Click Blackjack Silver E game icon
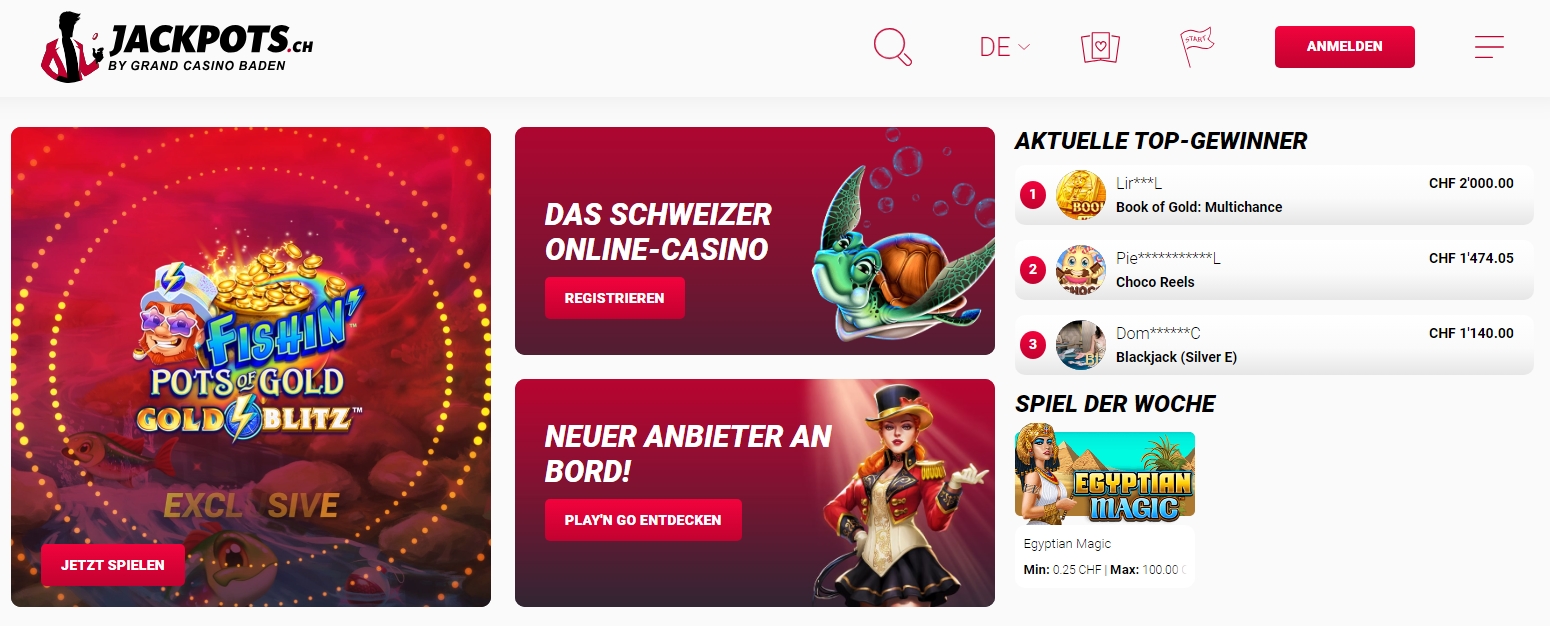The image size is (1550, 626). [x=1081, y=345]
